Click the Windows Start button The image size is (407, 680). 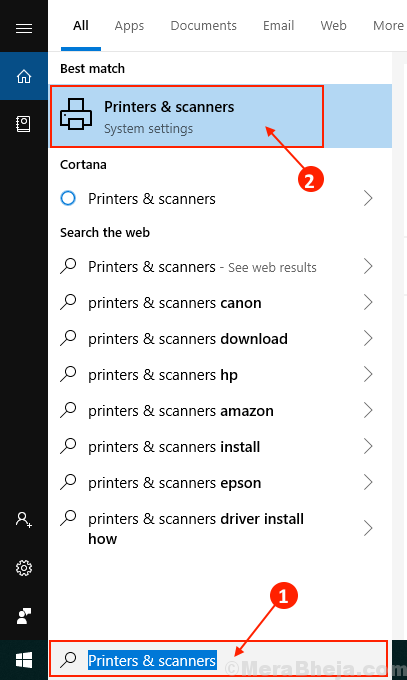click(x=24, y=660)
